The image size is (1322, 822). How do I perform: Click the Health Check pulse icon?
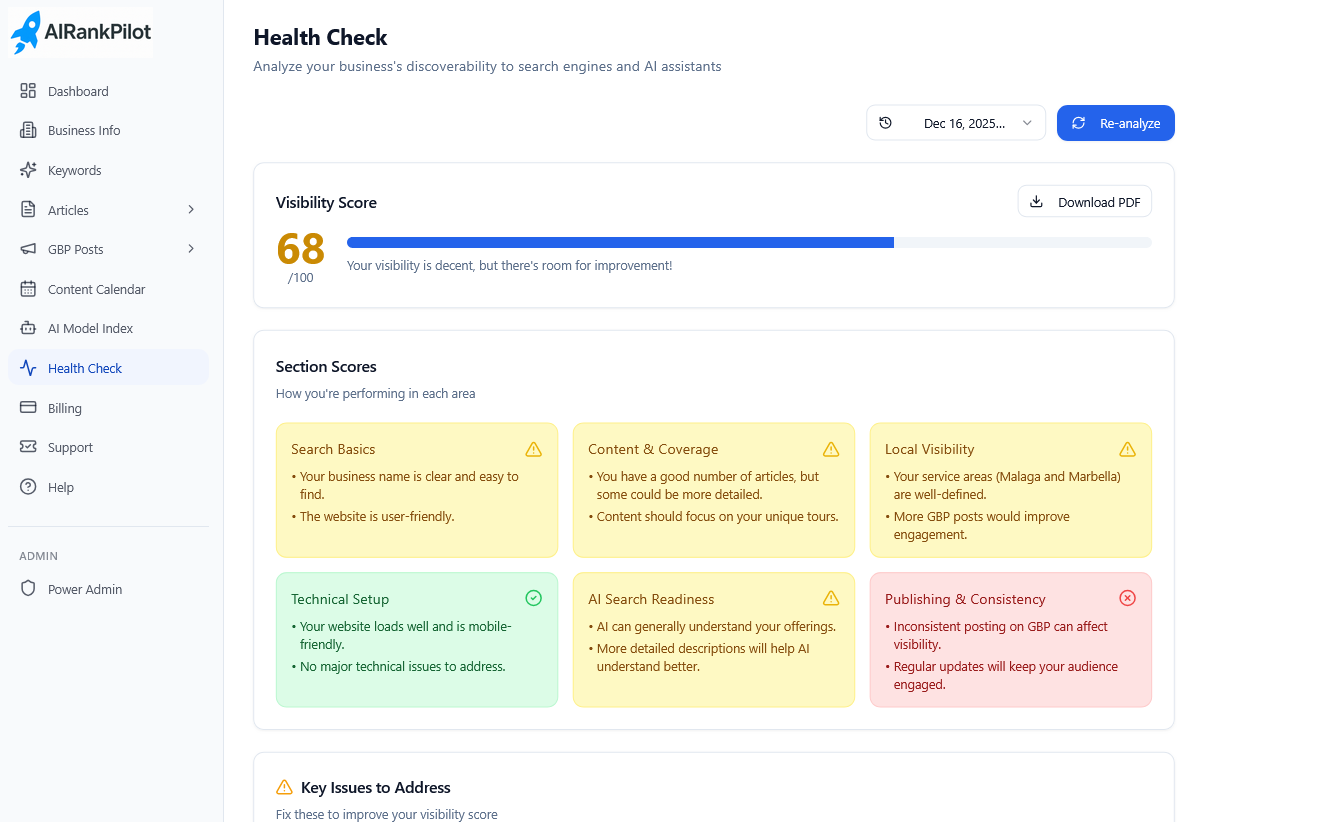(x=28, y=368)
